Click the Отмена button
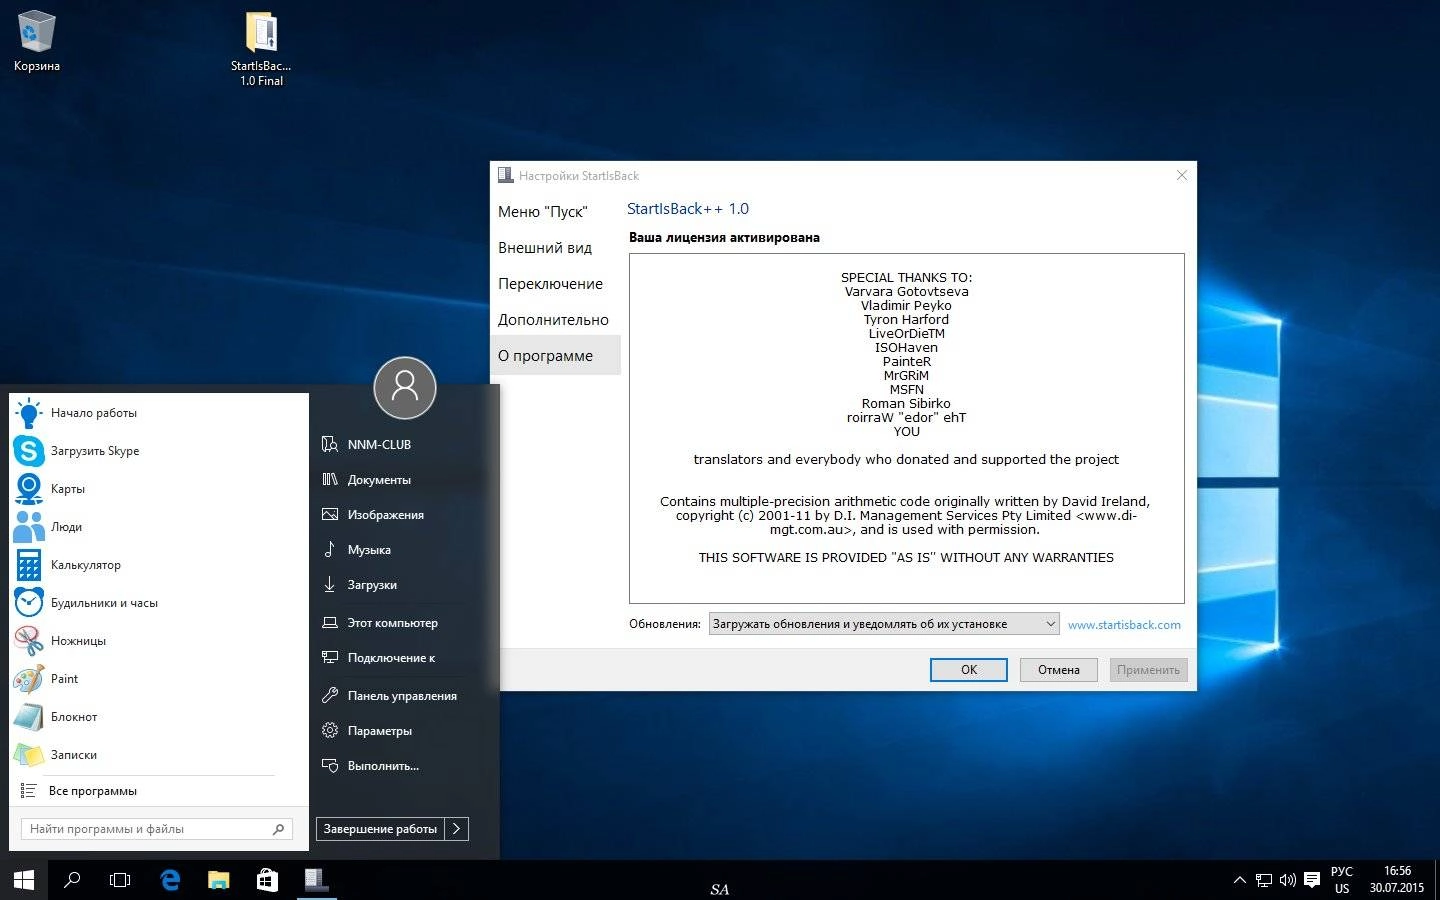 click(x=1059, y=670)
